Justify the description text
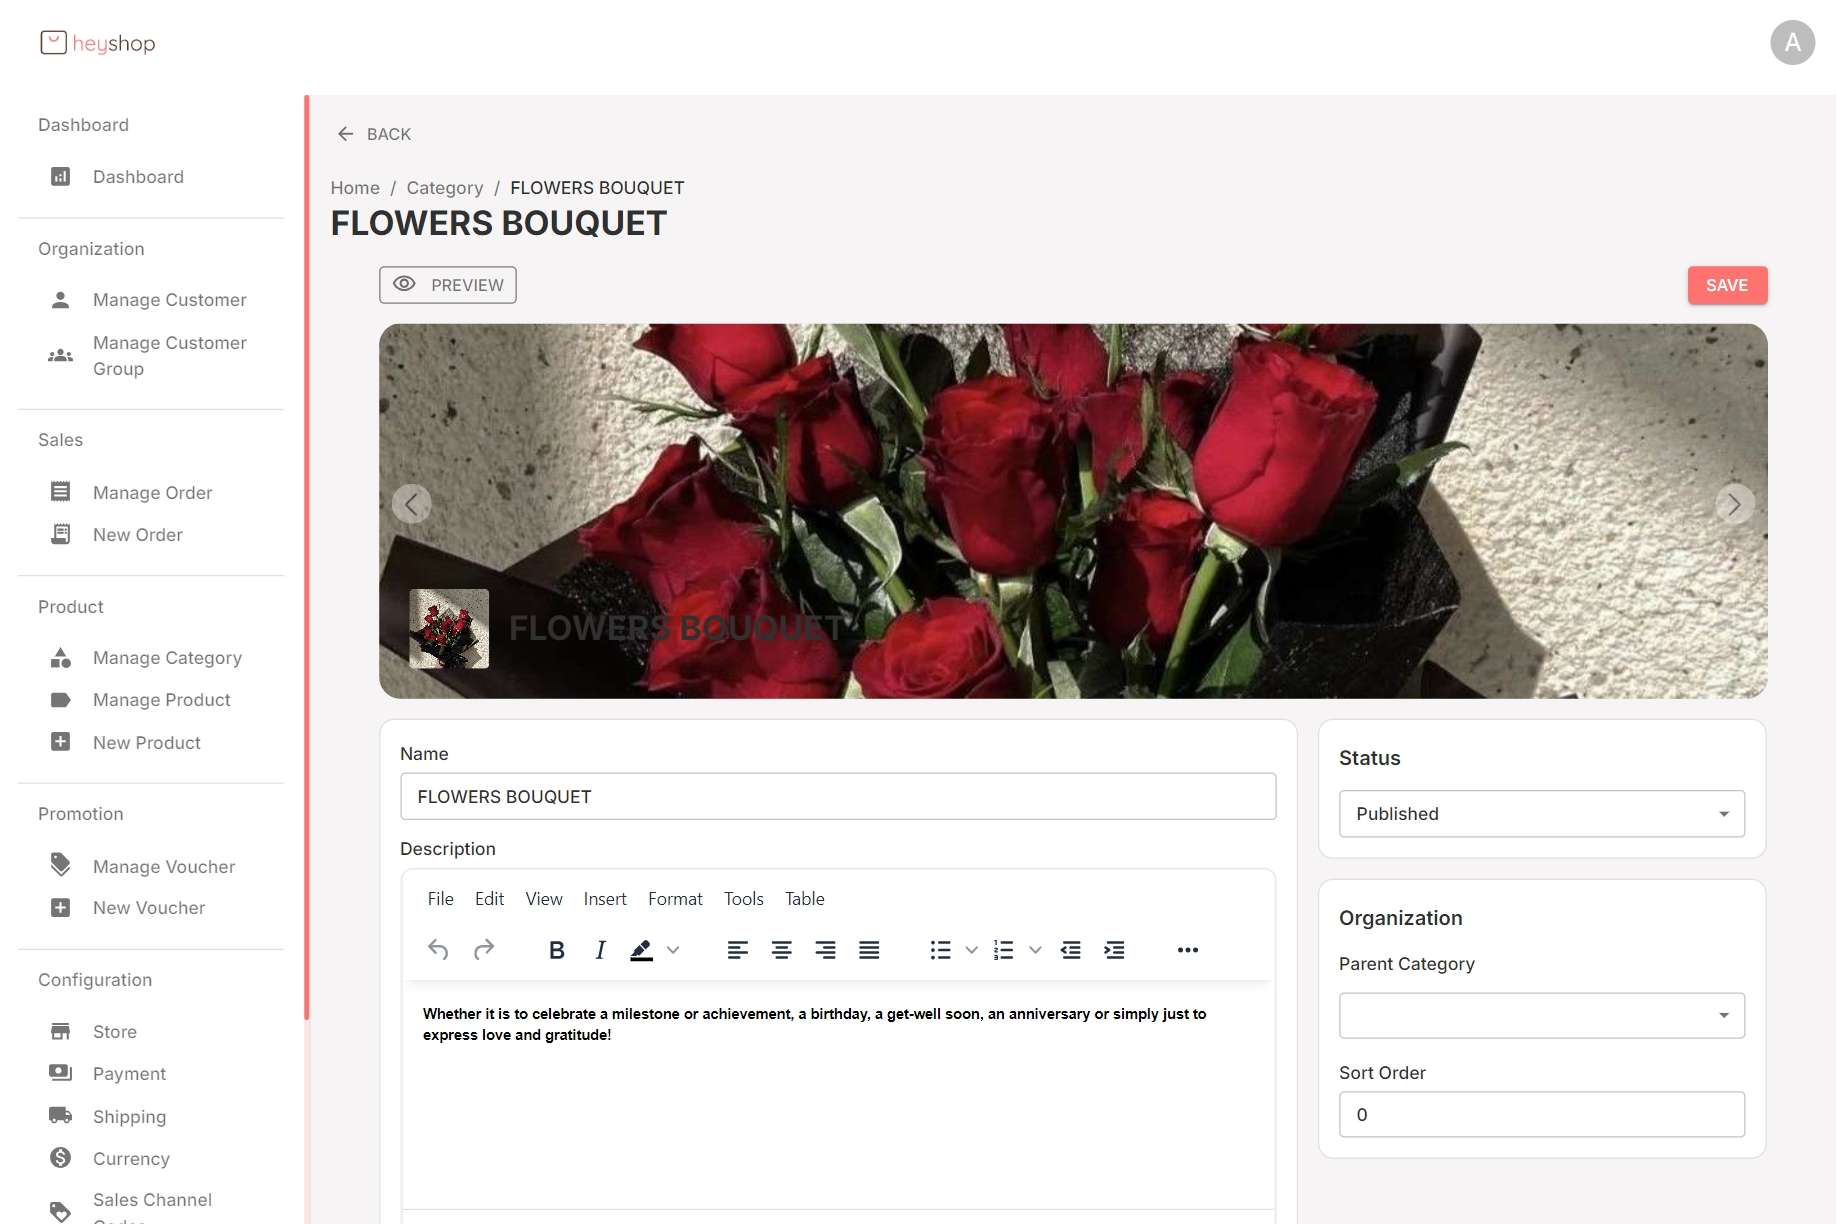 click(869, 950)
